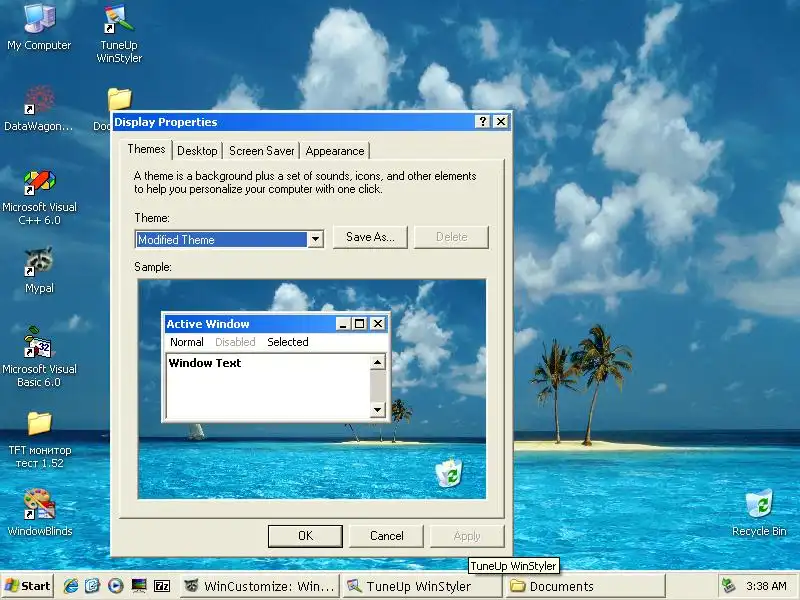Screen dimensions: 800x600
Task: Expand the Theme dropdown arrow
Action: (x=315, y=239)
